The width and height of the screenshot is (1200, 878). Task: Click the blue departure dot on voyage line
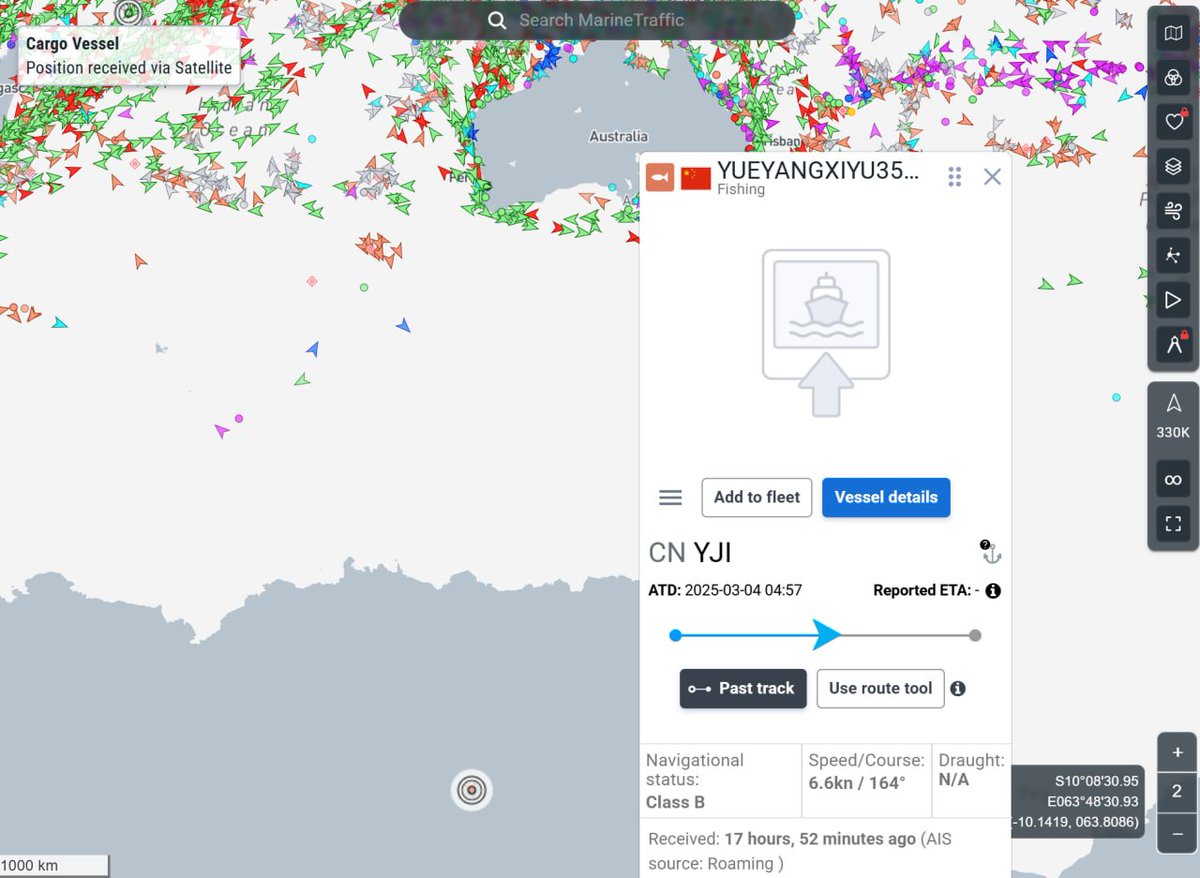pyautogui.click(x=675, y=635)
